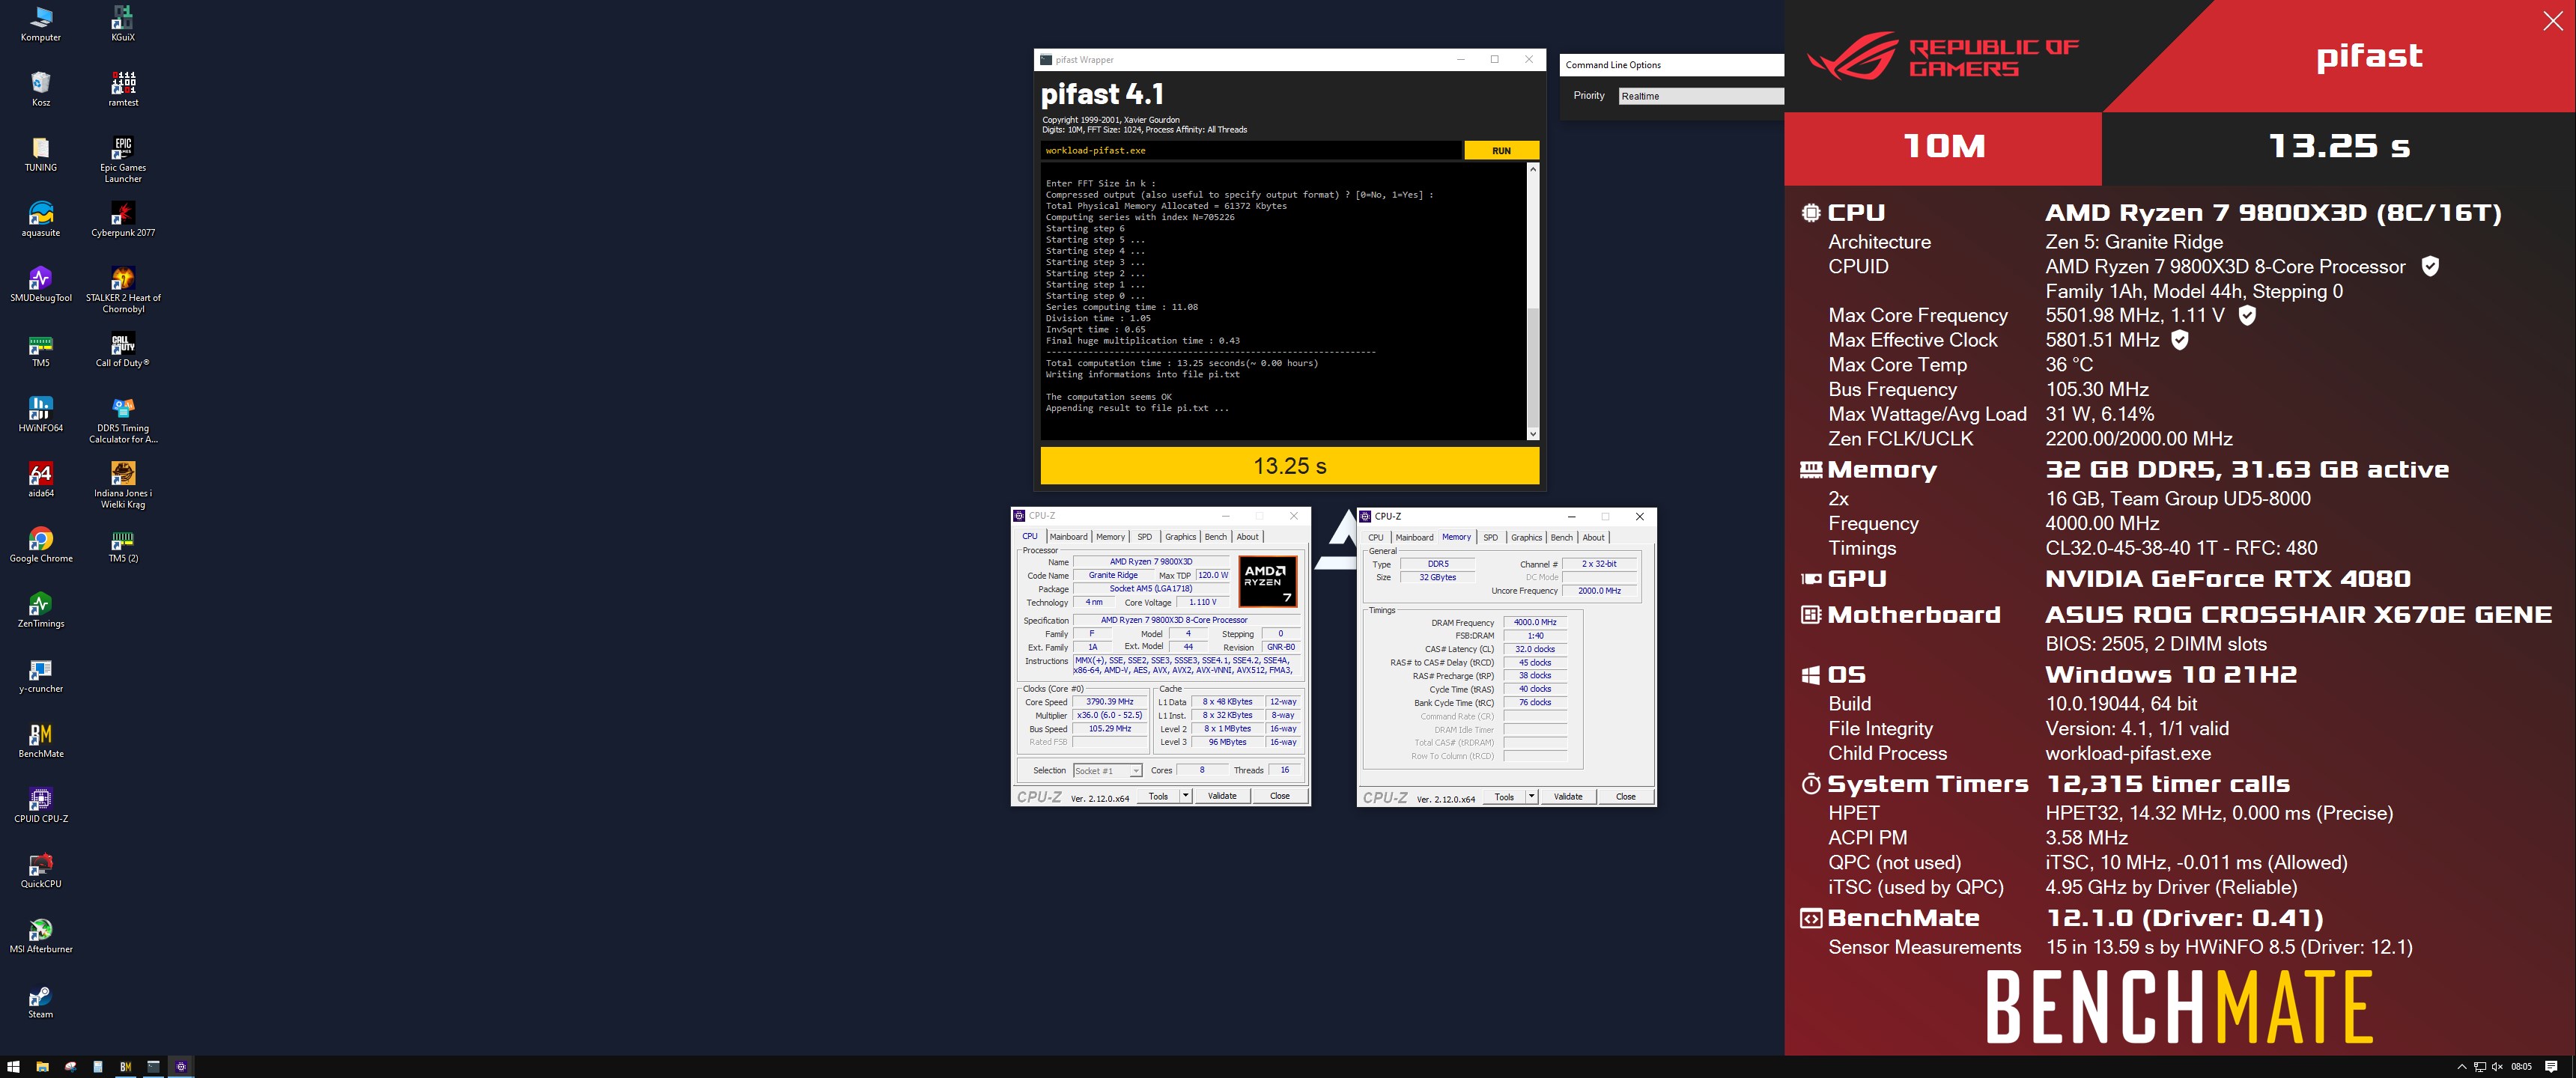Show hidden tray icons chevron
This screenshot has height=1078, width=2576.
[x=2462, y=1067]
